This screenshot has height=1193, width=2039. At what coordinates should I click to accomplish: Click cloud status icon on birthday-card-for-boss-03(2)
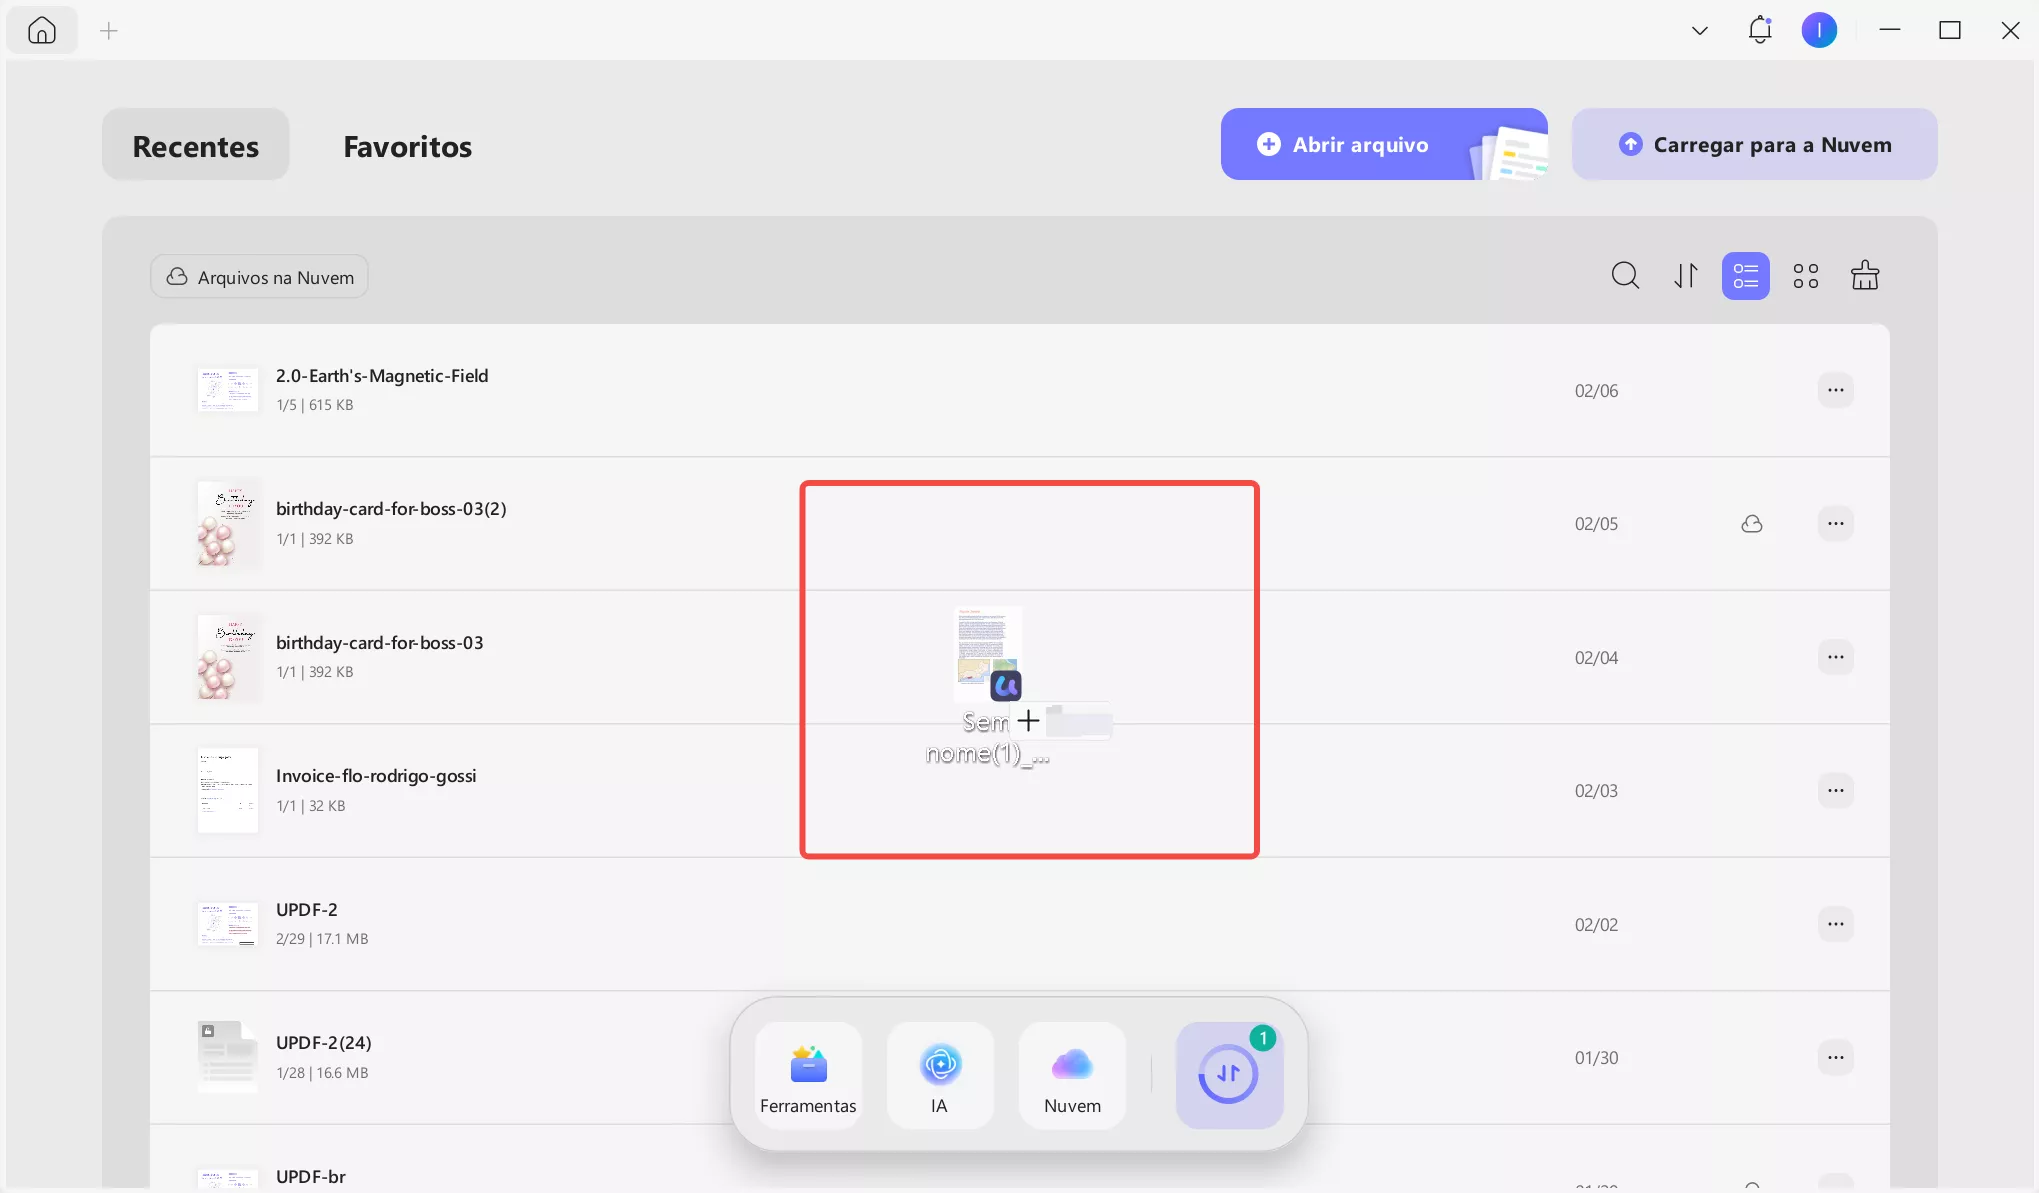1752,524
